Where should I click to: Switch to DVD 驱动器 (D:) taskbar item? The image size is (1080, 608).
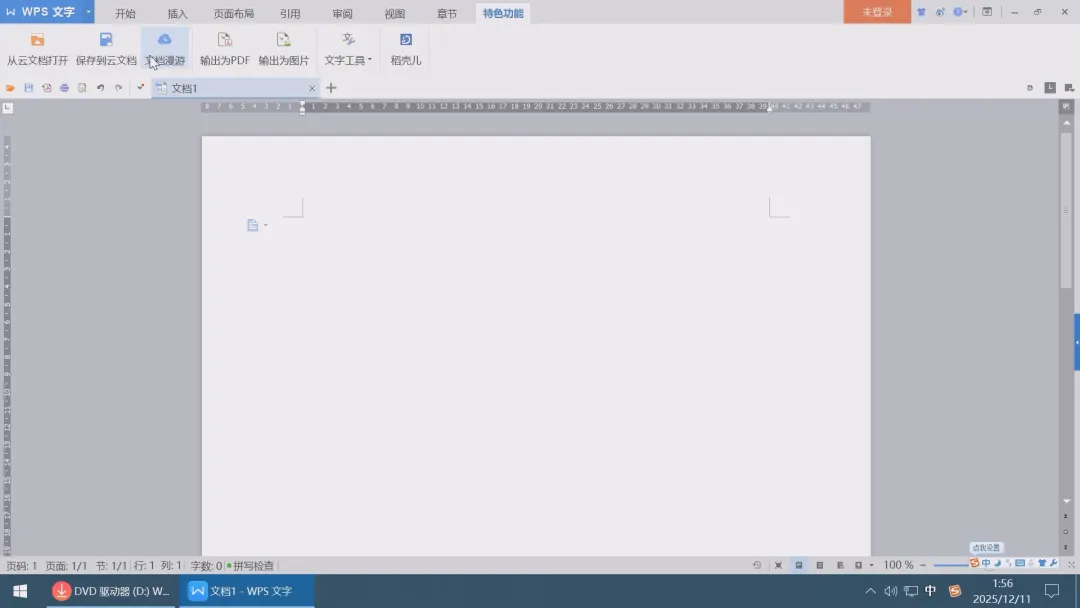click(111, 591)
